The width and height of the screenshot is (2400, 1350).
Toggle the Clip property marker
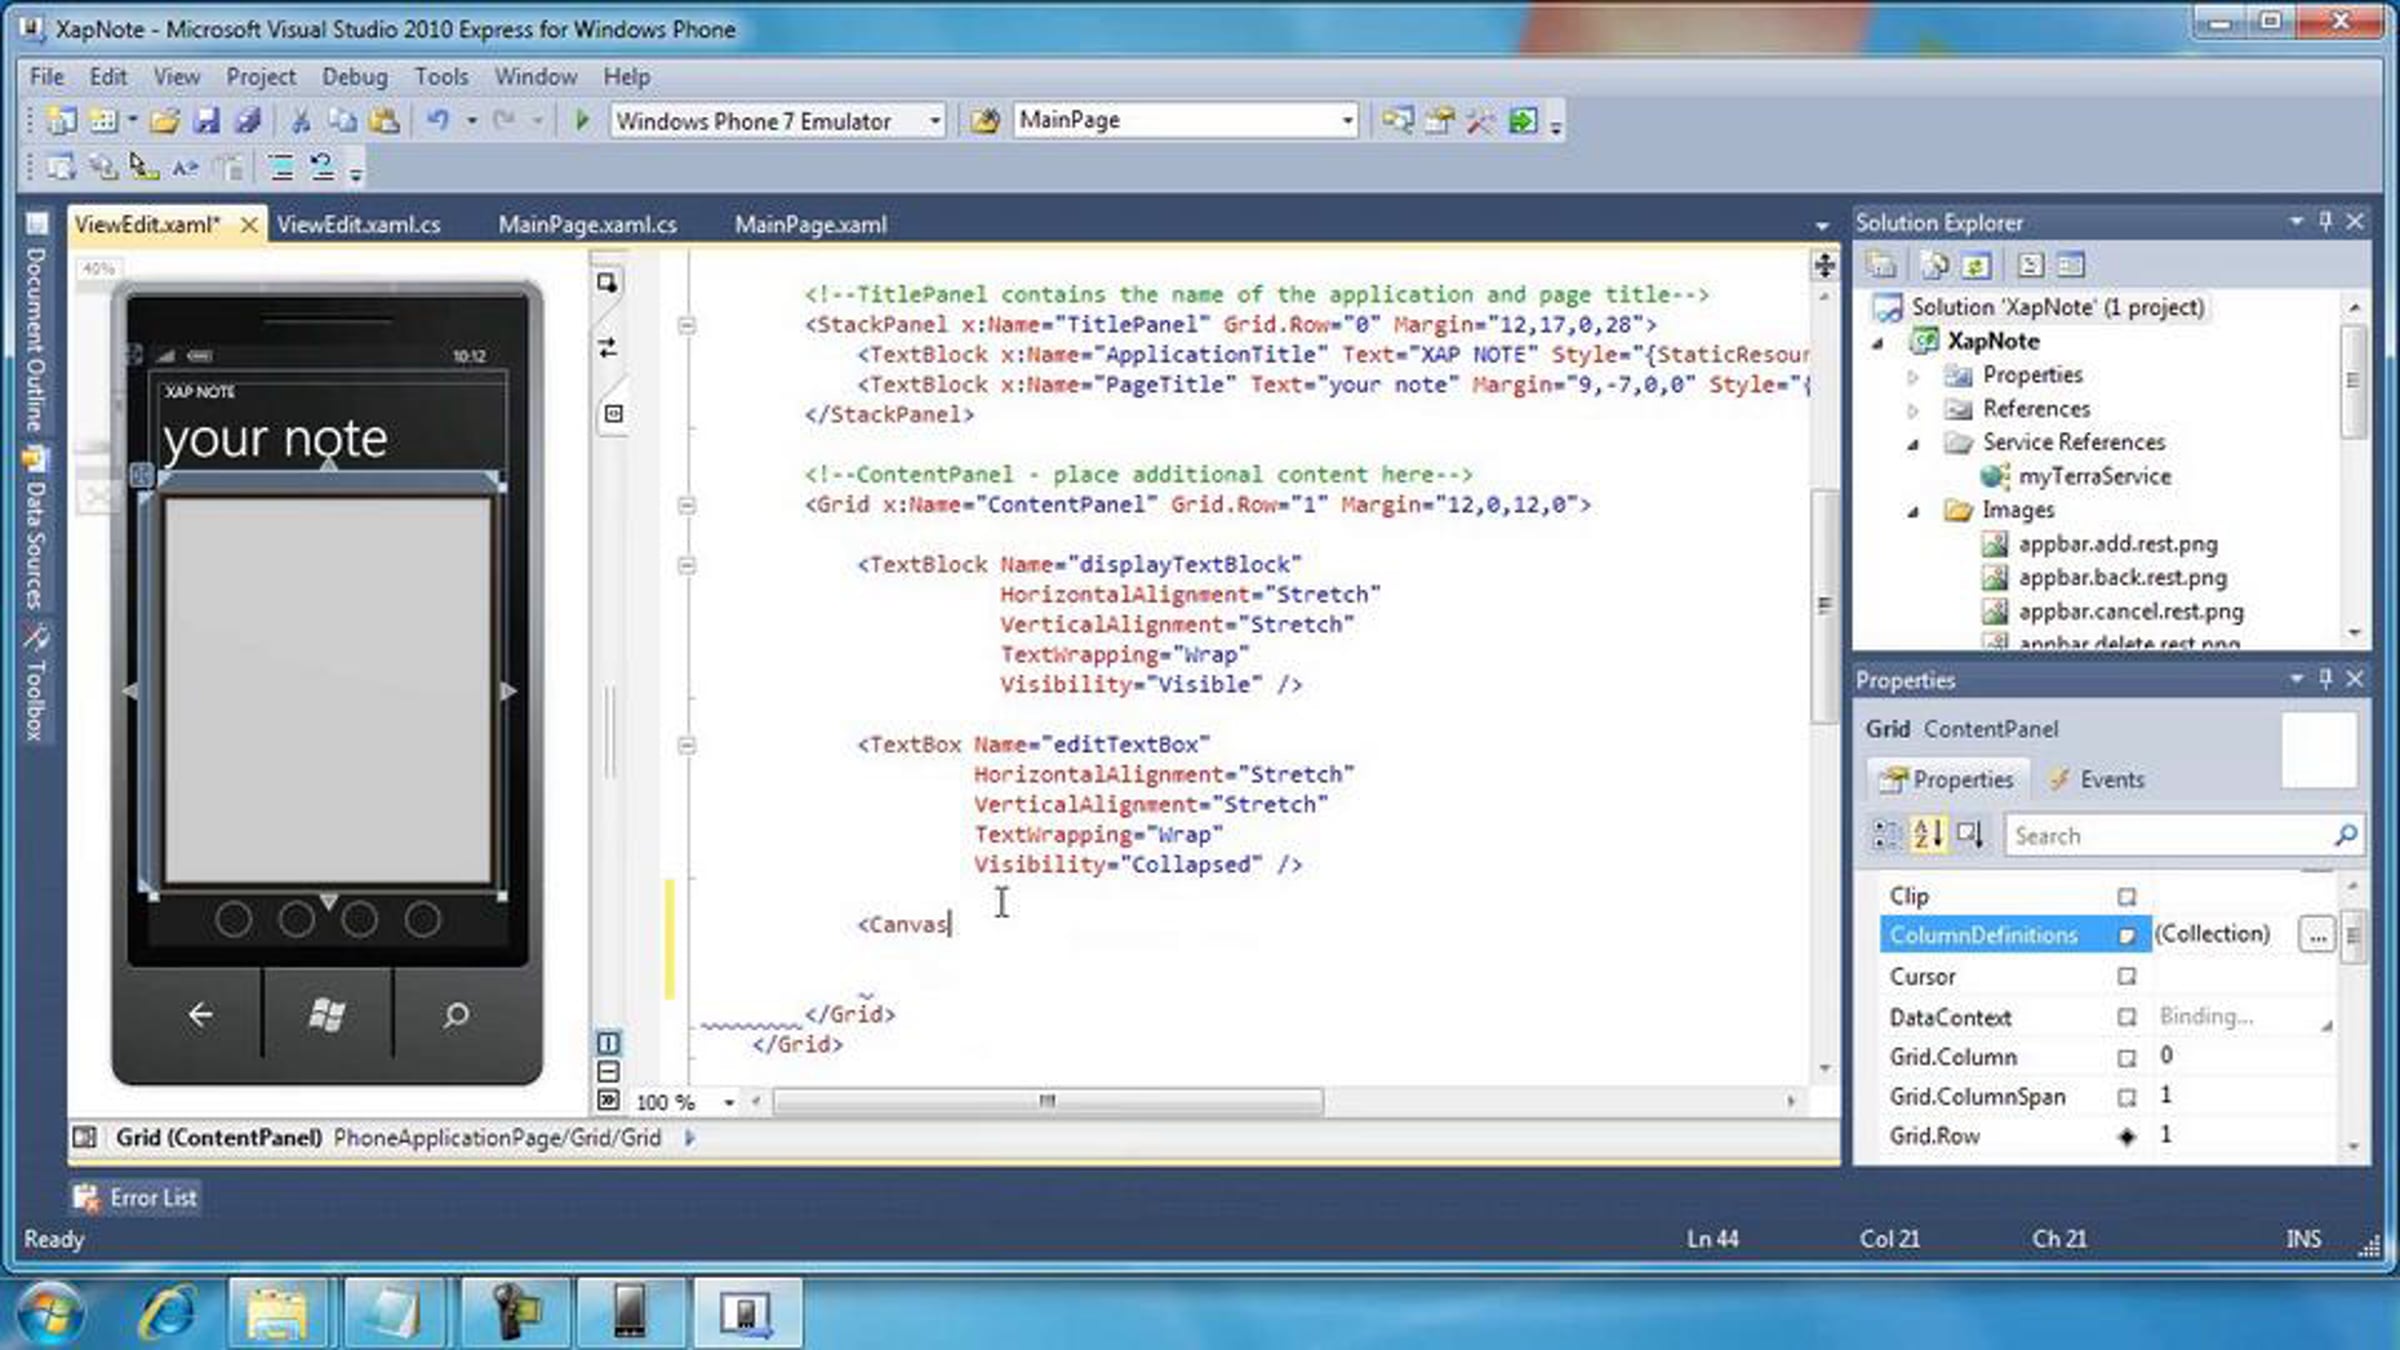coord(2127,897)
